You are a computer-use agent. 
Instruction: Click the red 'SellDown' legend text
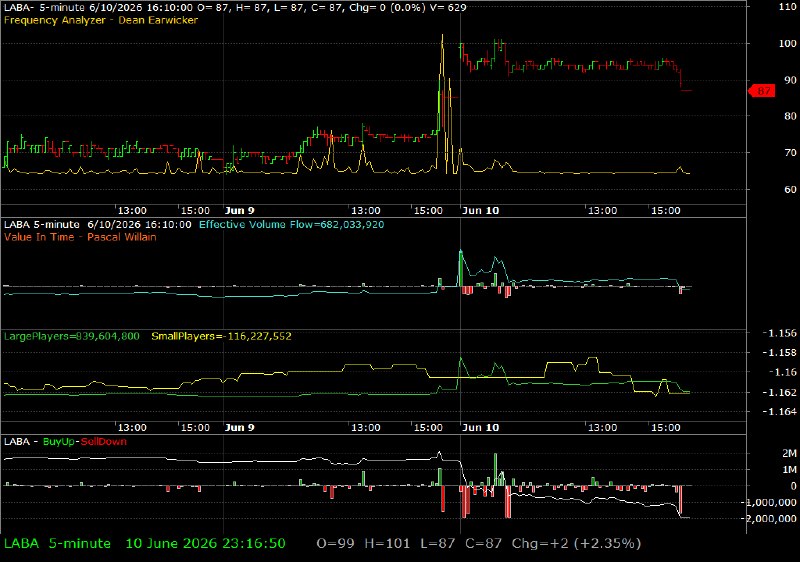(x=104, y=442)
